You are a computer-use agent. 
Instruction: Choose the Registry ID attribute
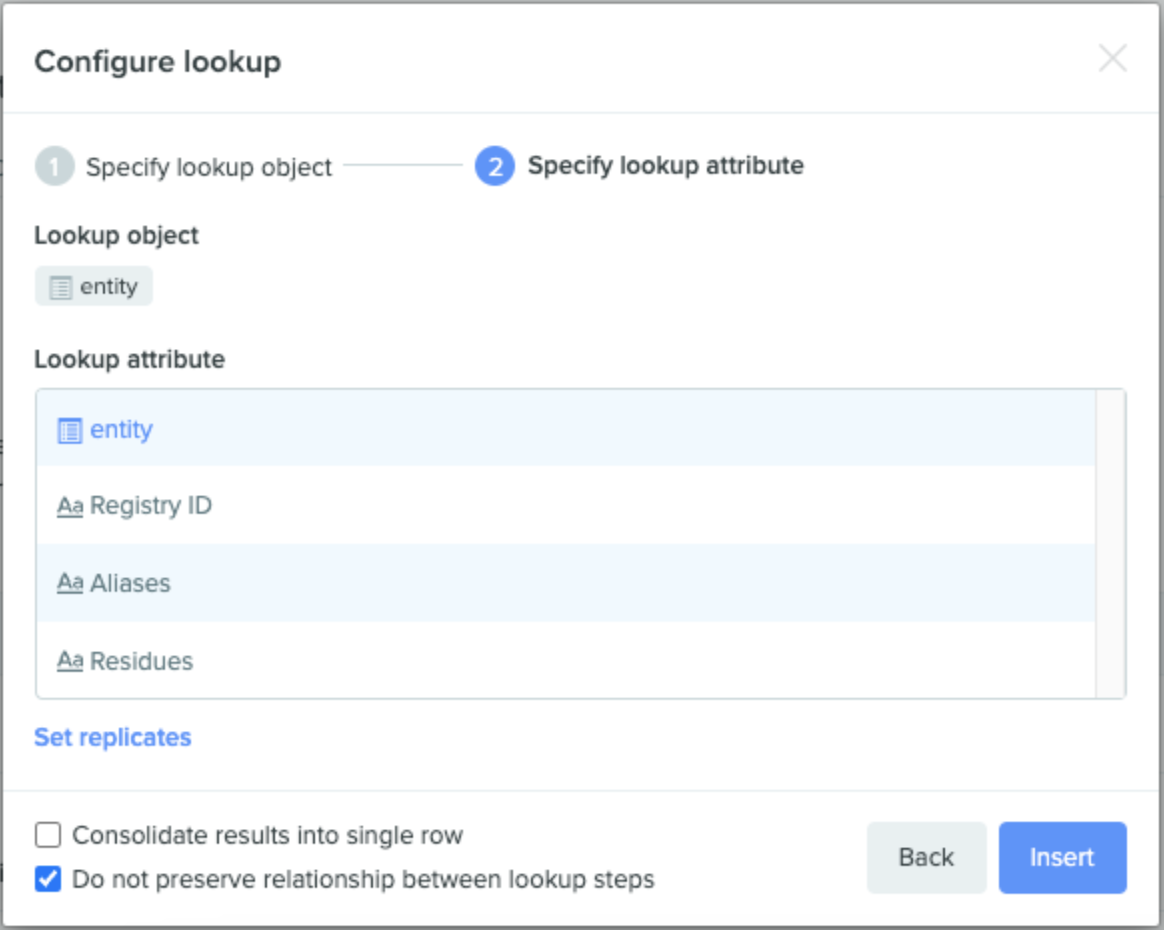(x=566, y=505)
